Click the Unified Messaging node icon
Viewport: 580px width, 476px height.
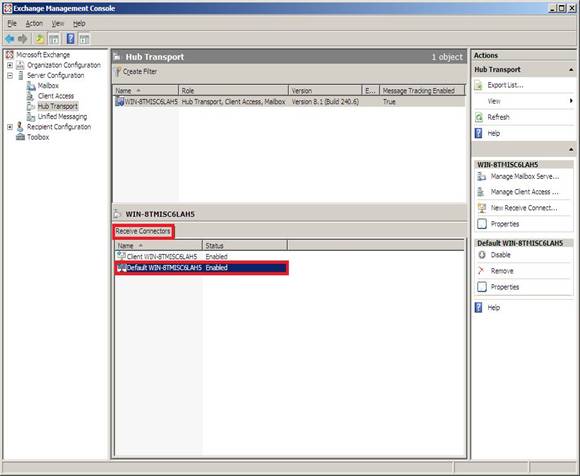pyautogui.click(x=31, y=117)
